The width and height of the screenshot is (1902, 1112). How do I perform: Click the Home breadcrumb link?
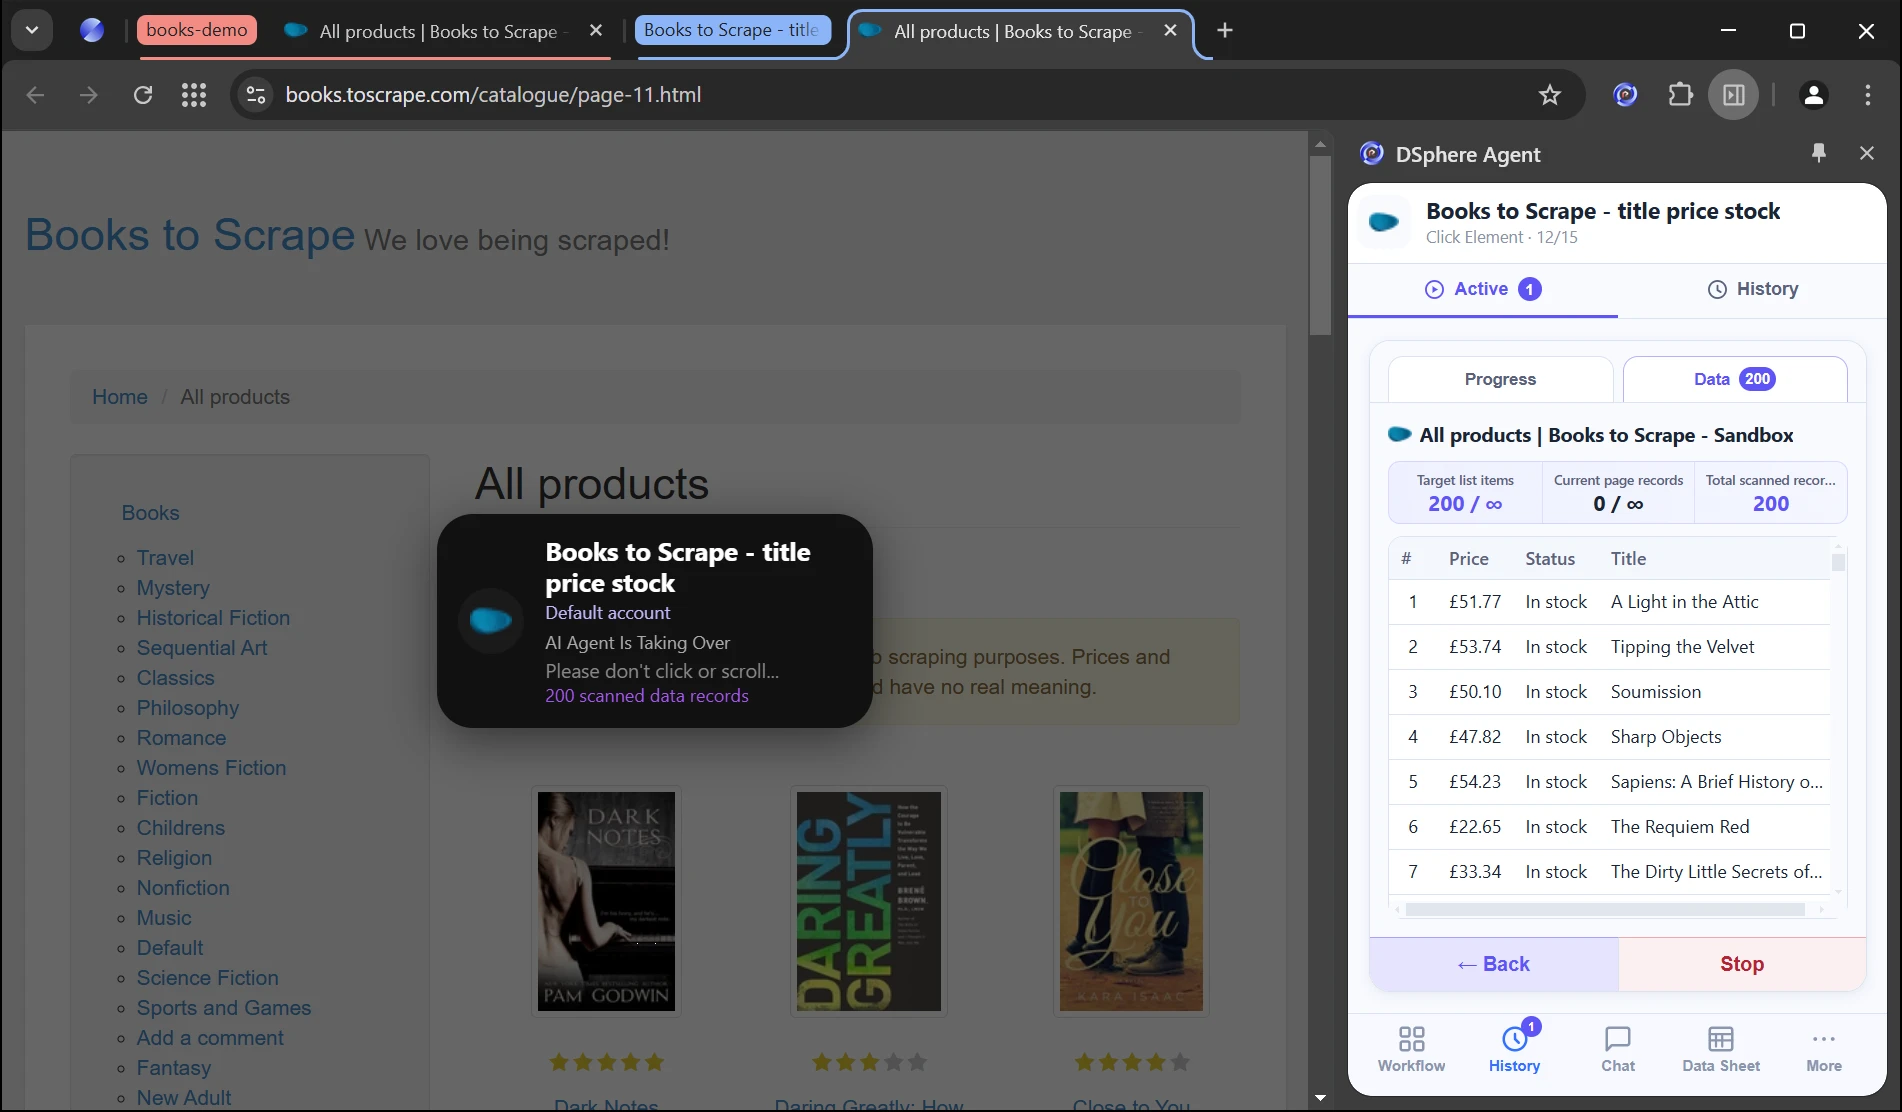pyautogui.click(x=120, y=397)
